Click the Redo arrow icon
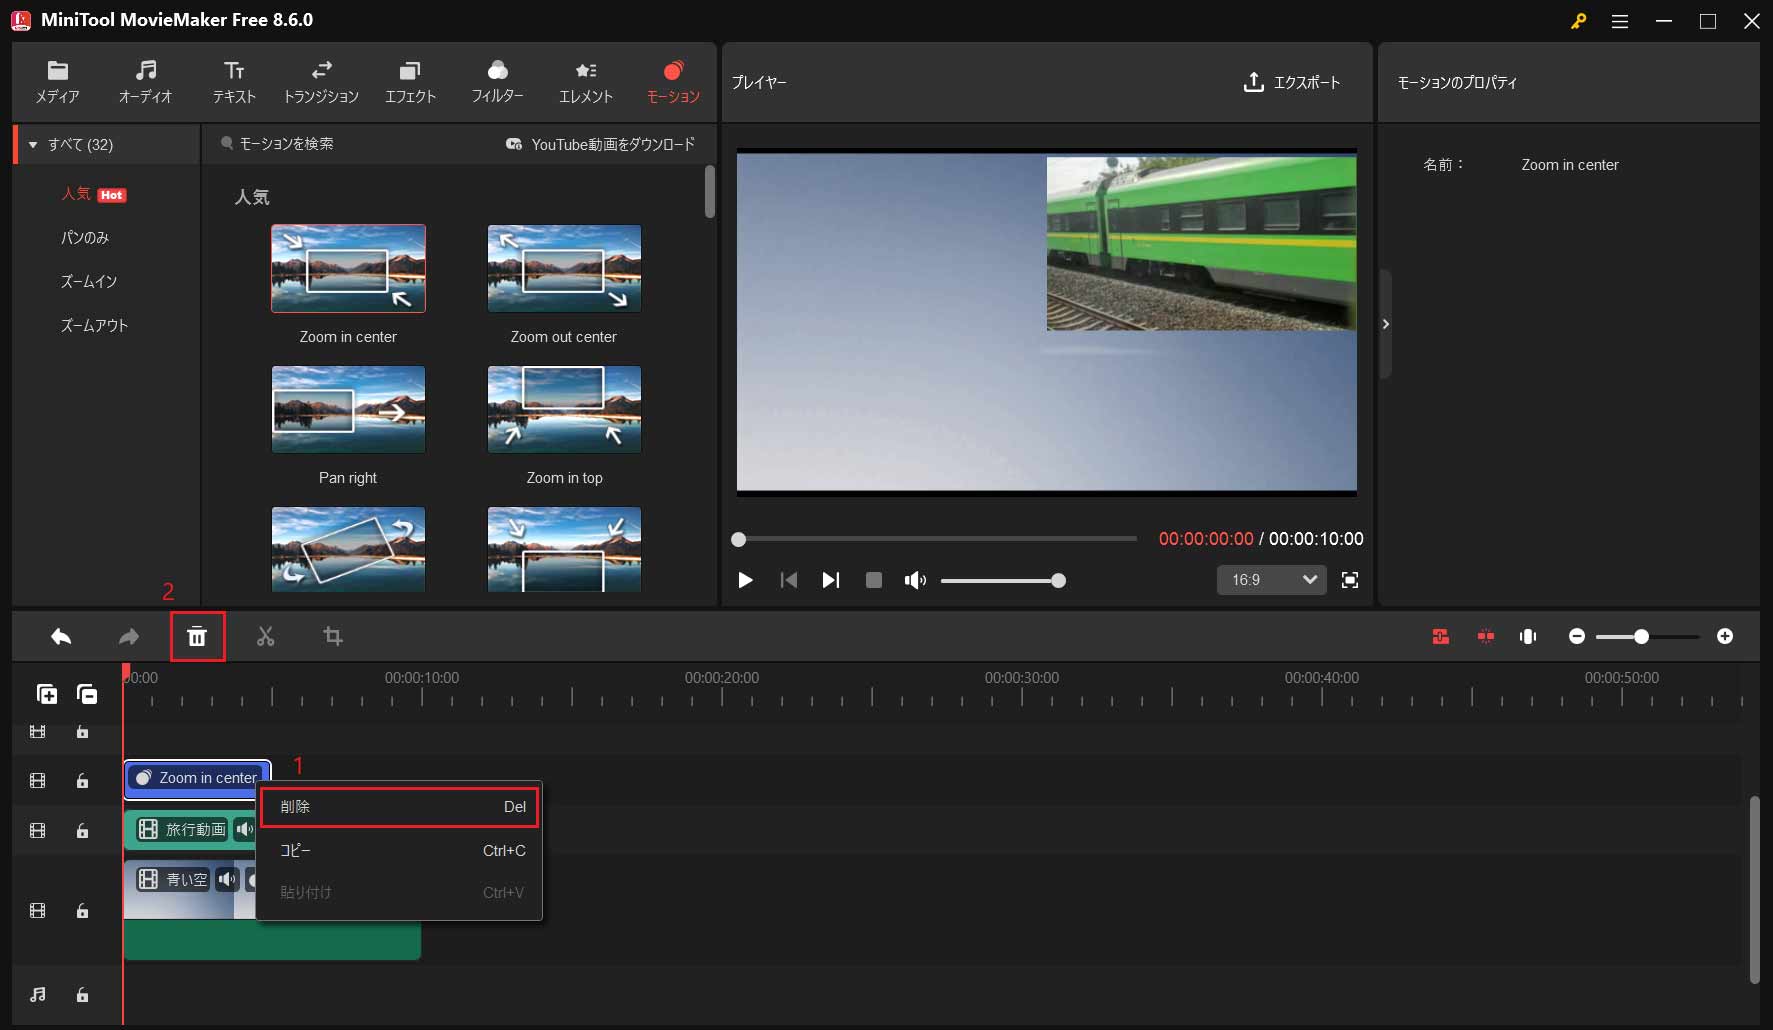 (x=128, y=636)
